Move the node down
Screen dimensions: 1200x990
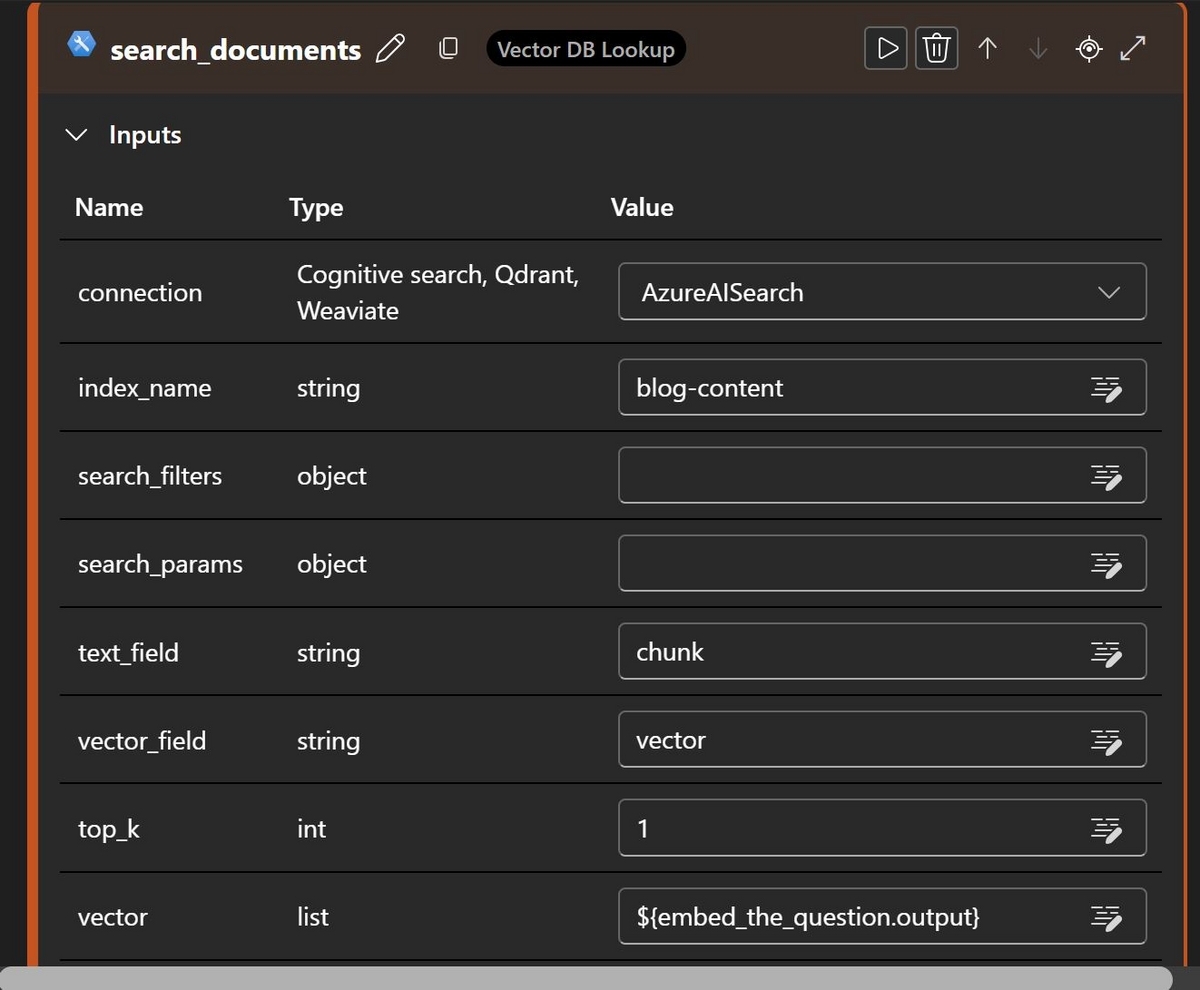(x=1038, y=48)
